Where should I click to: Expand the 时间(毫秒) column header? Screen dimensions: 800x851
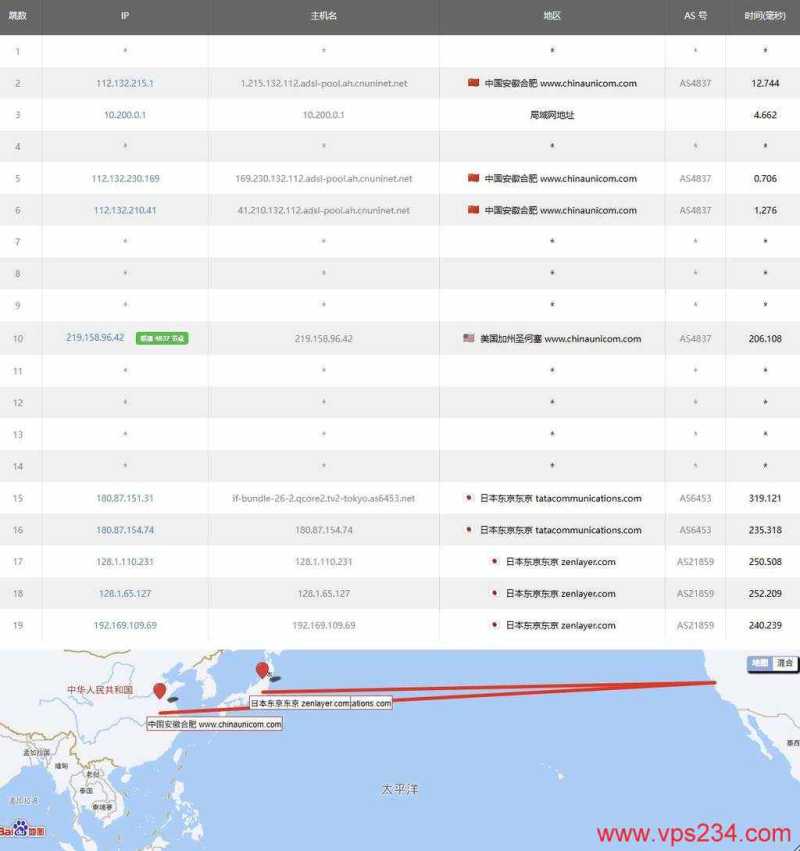(764, 17)
